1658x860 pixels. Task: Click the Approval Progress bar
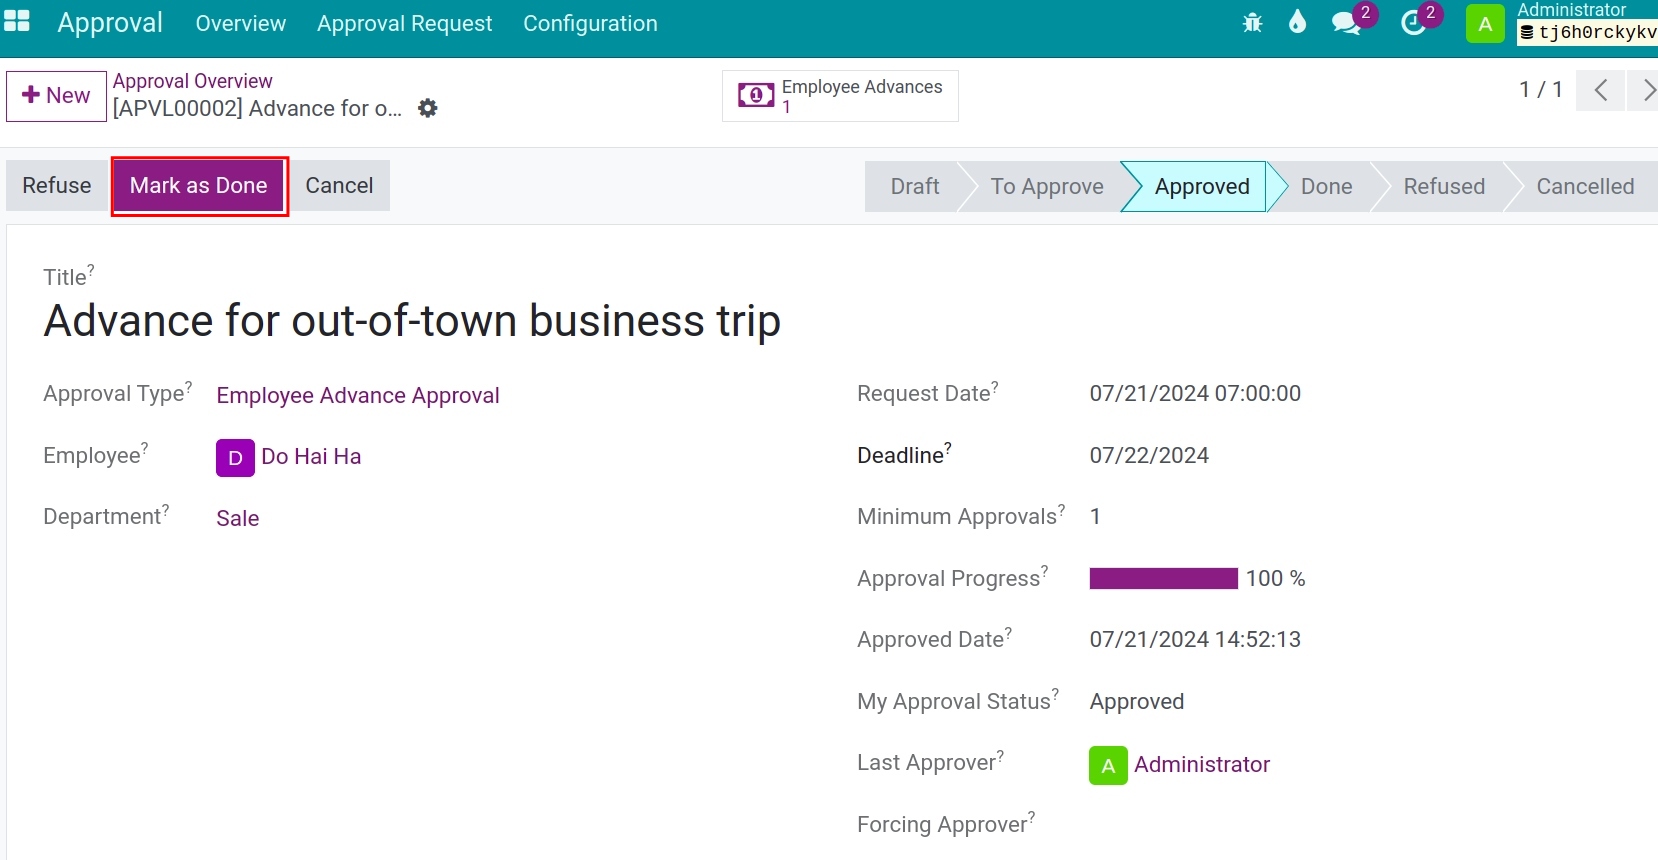(1164, 579)
